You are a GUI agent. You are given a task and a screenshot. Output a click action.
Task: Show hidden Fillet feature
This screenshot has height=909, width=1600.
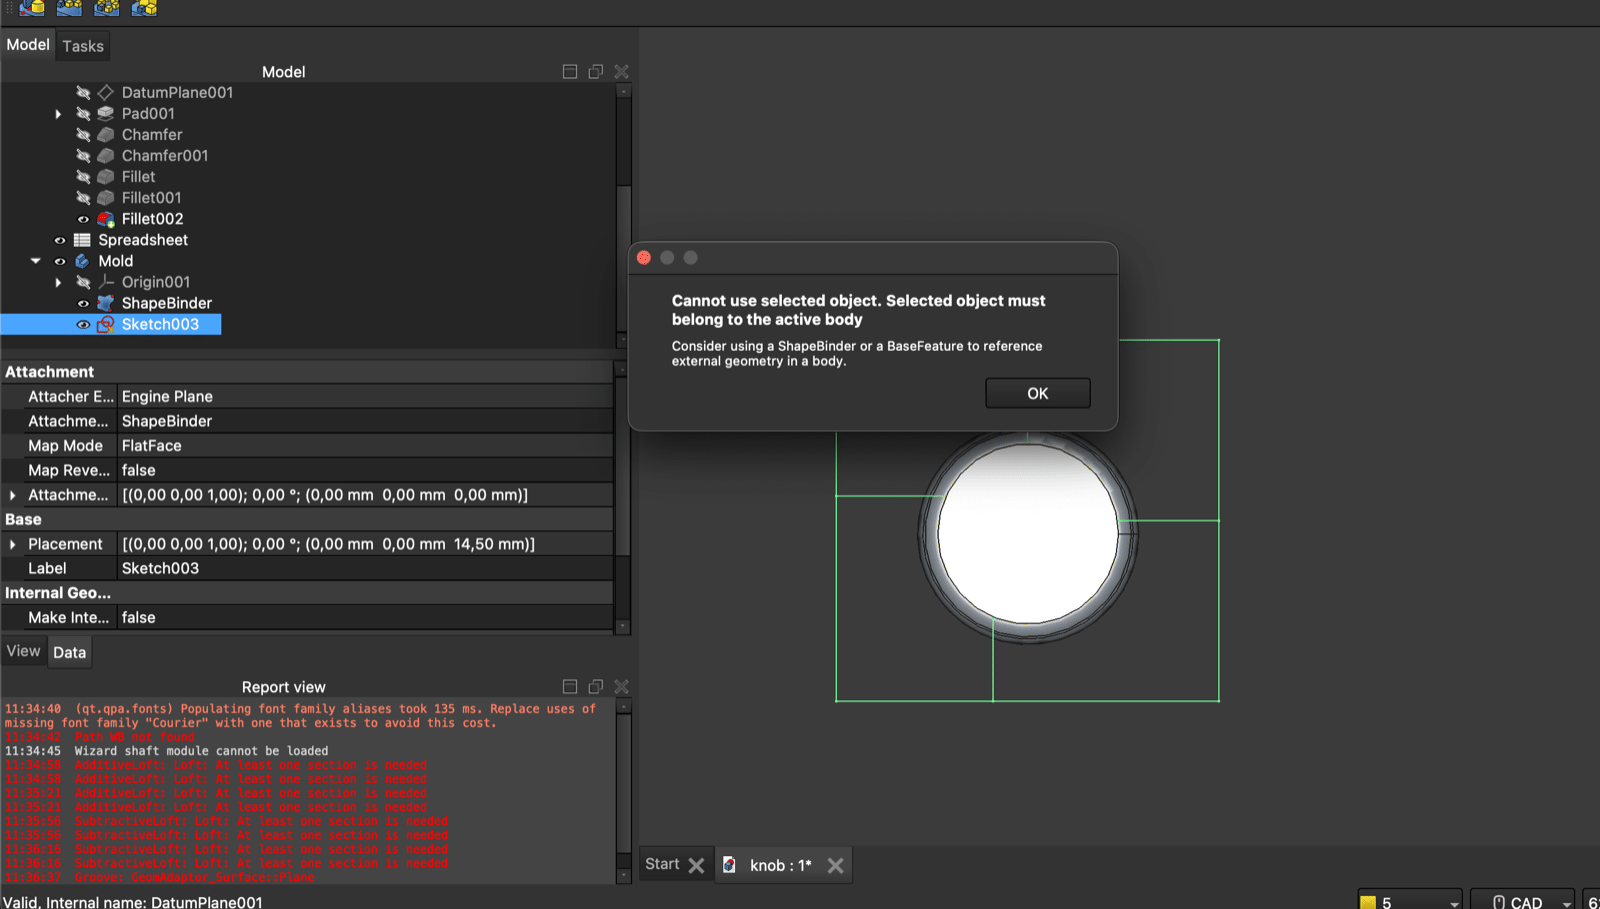83,176
